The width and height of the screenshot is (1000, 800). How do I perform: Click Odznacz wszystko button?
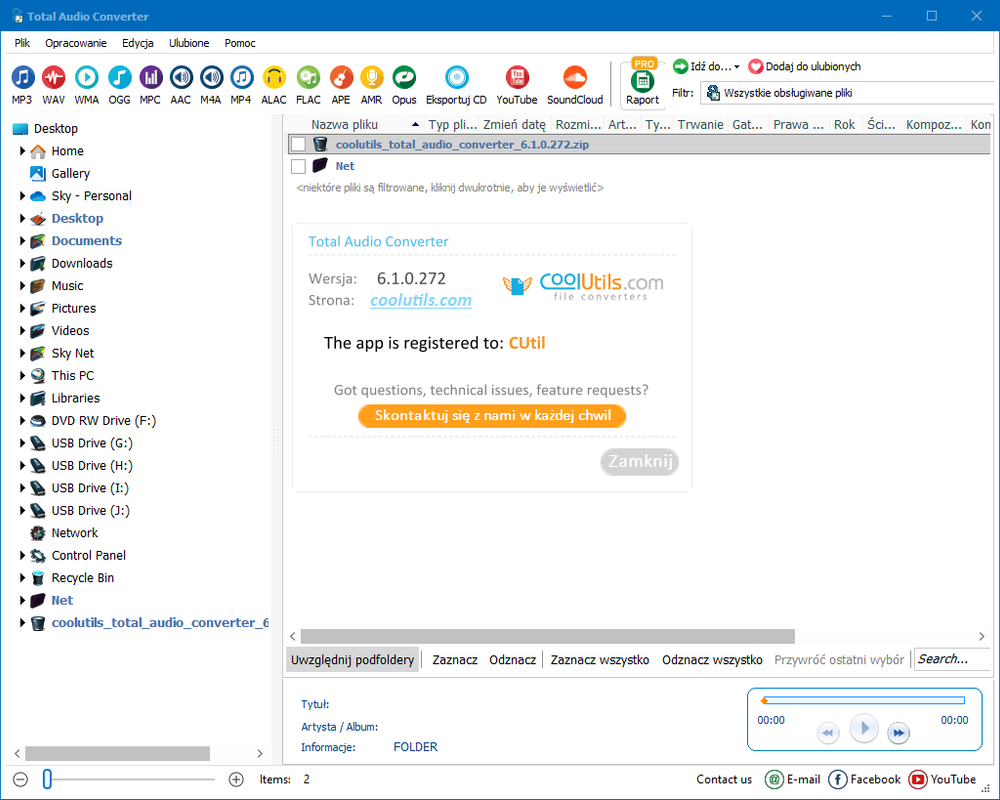click(x=712, y=660)
